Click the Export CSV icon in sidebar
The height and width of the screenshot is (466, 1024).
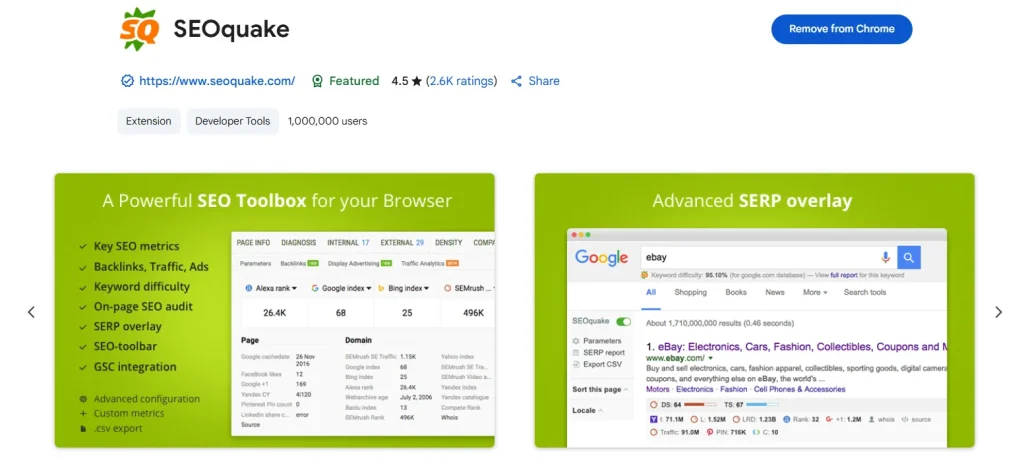click(575, 364)
